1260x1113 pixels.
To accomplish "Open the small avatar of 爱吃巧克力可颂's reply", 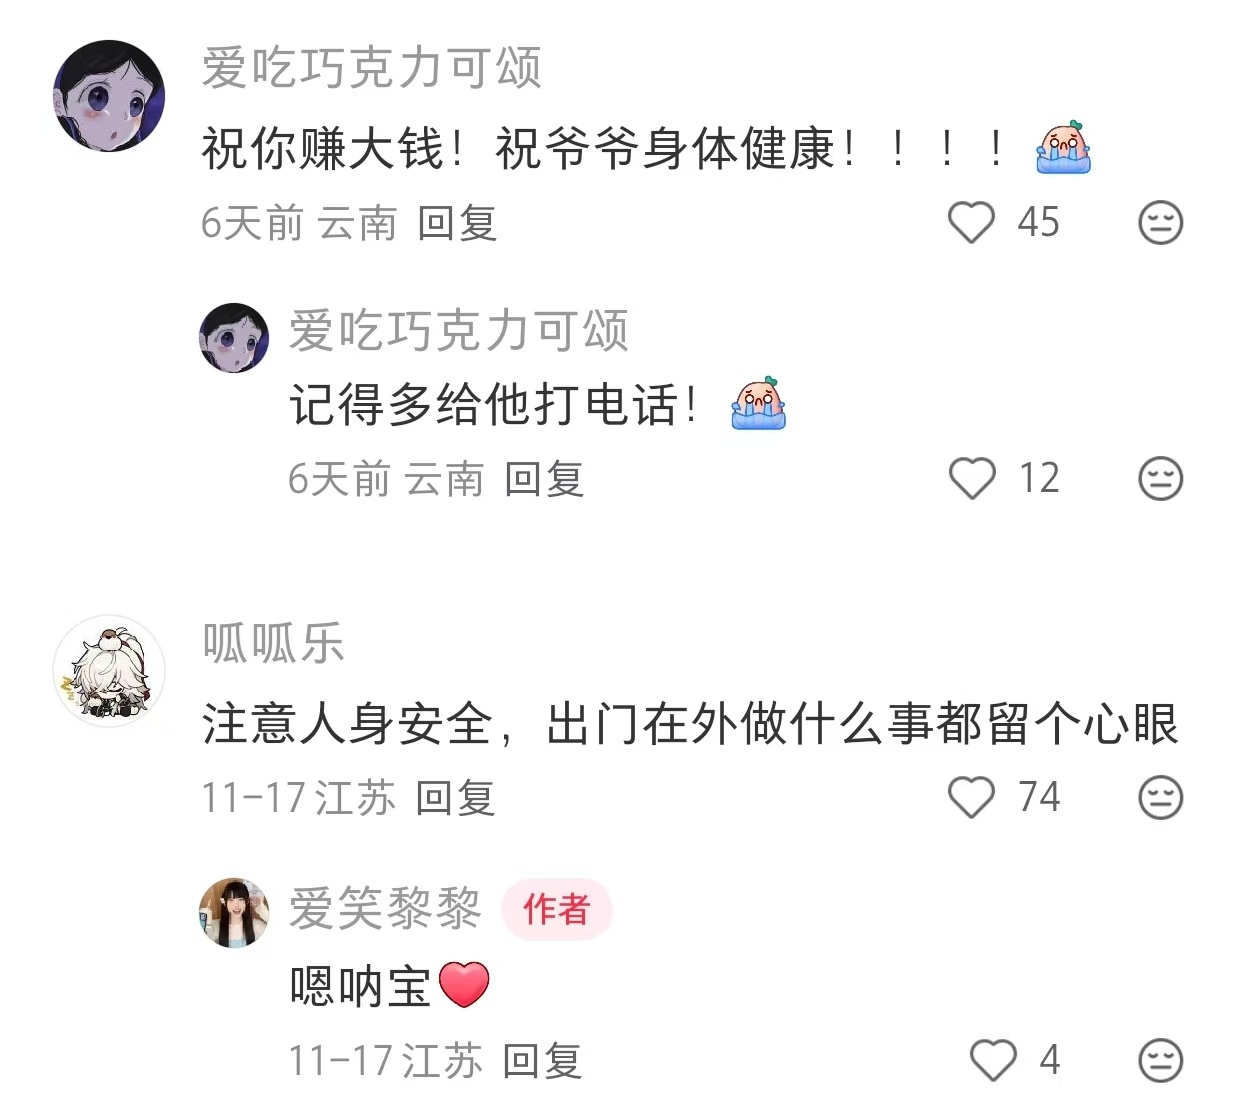I will tap(234, 338).
